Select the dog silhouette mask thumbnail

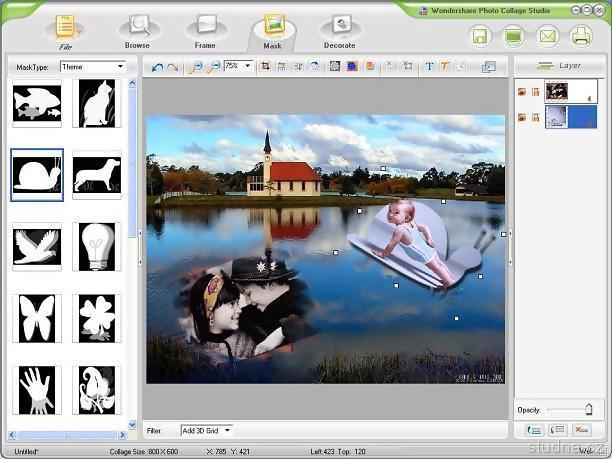(x=97, y=175)
